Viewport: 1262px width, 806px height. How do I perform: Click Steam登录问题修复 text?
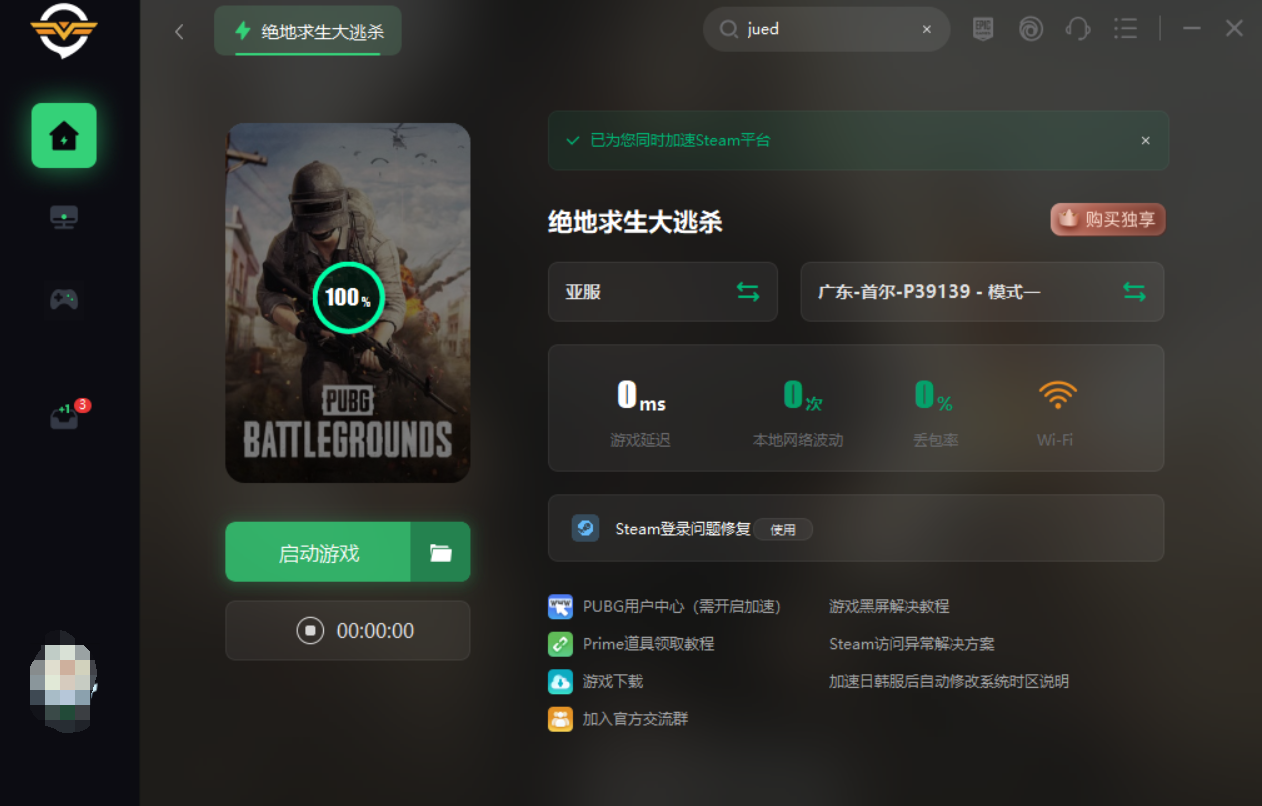coord(683,529)
